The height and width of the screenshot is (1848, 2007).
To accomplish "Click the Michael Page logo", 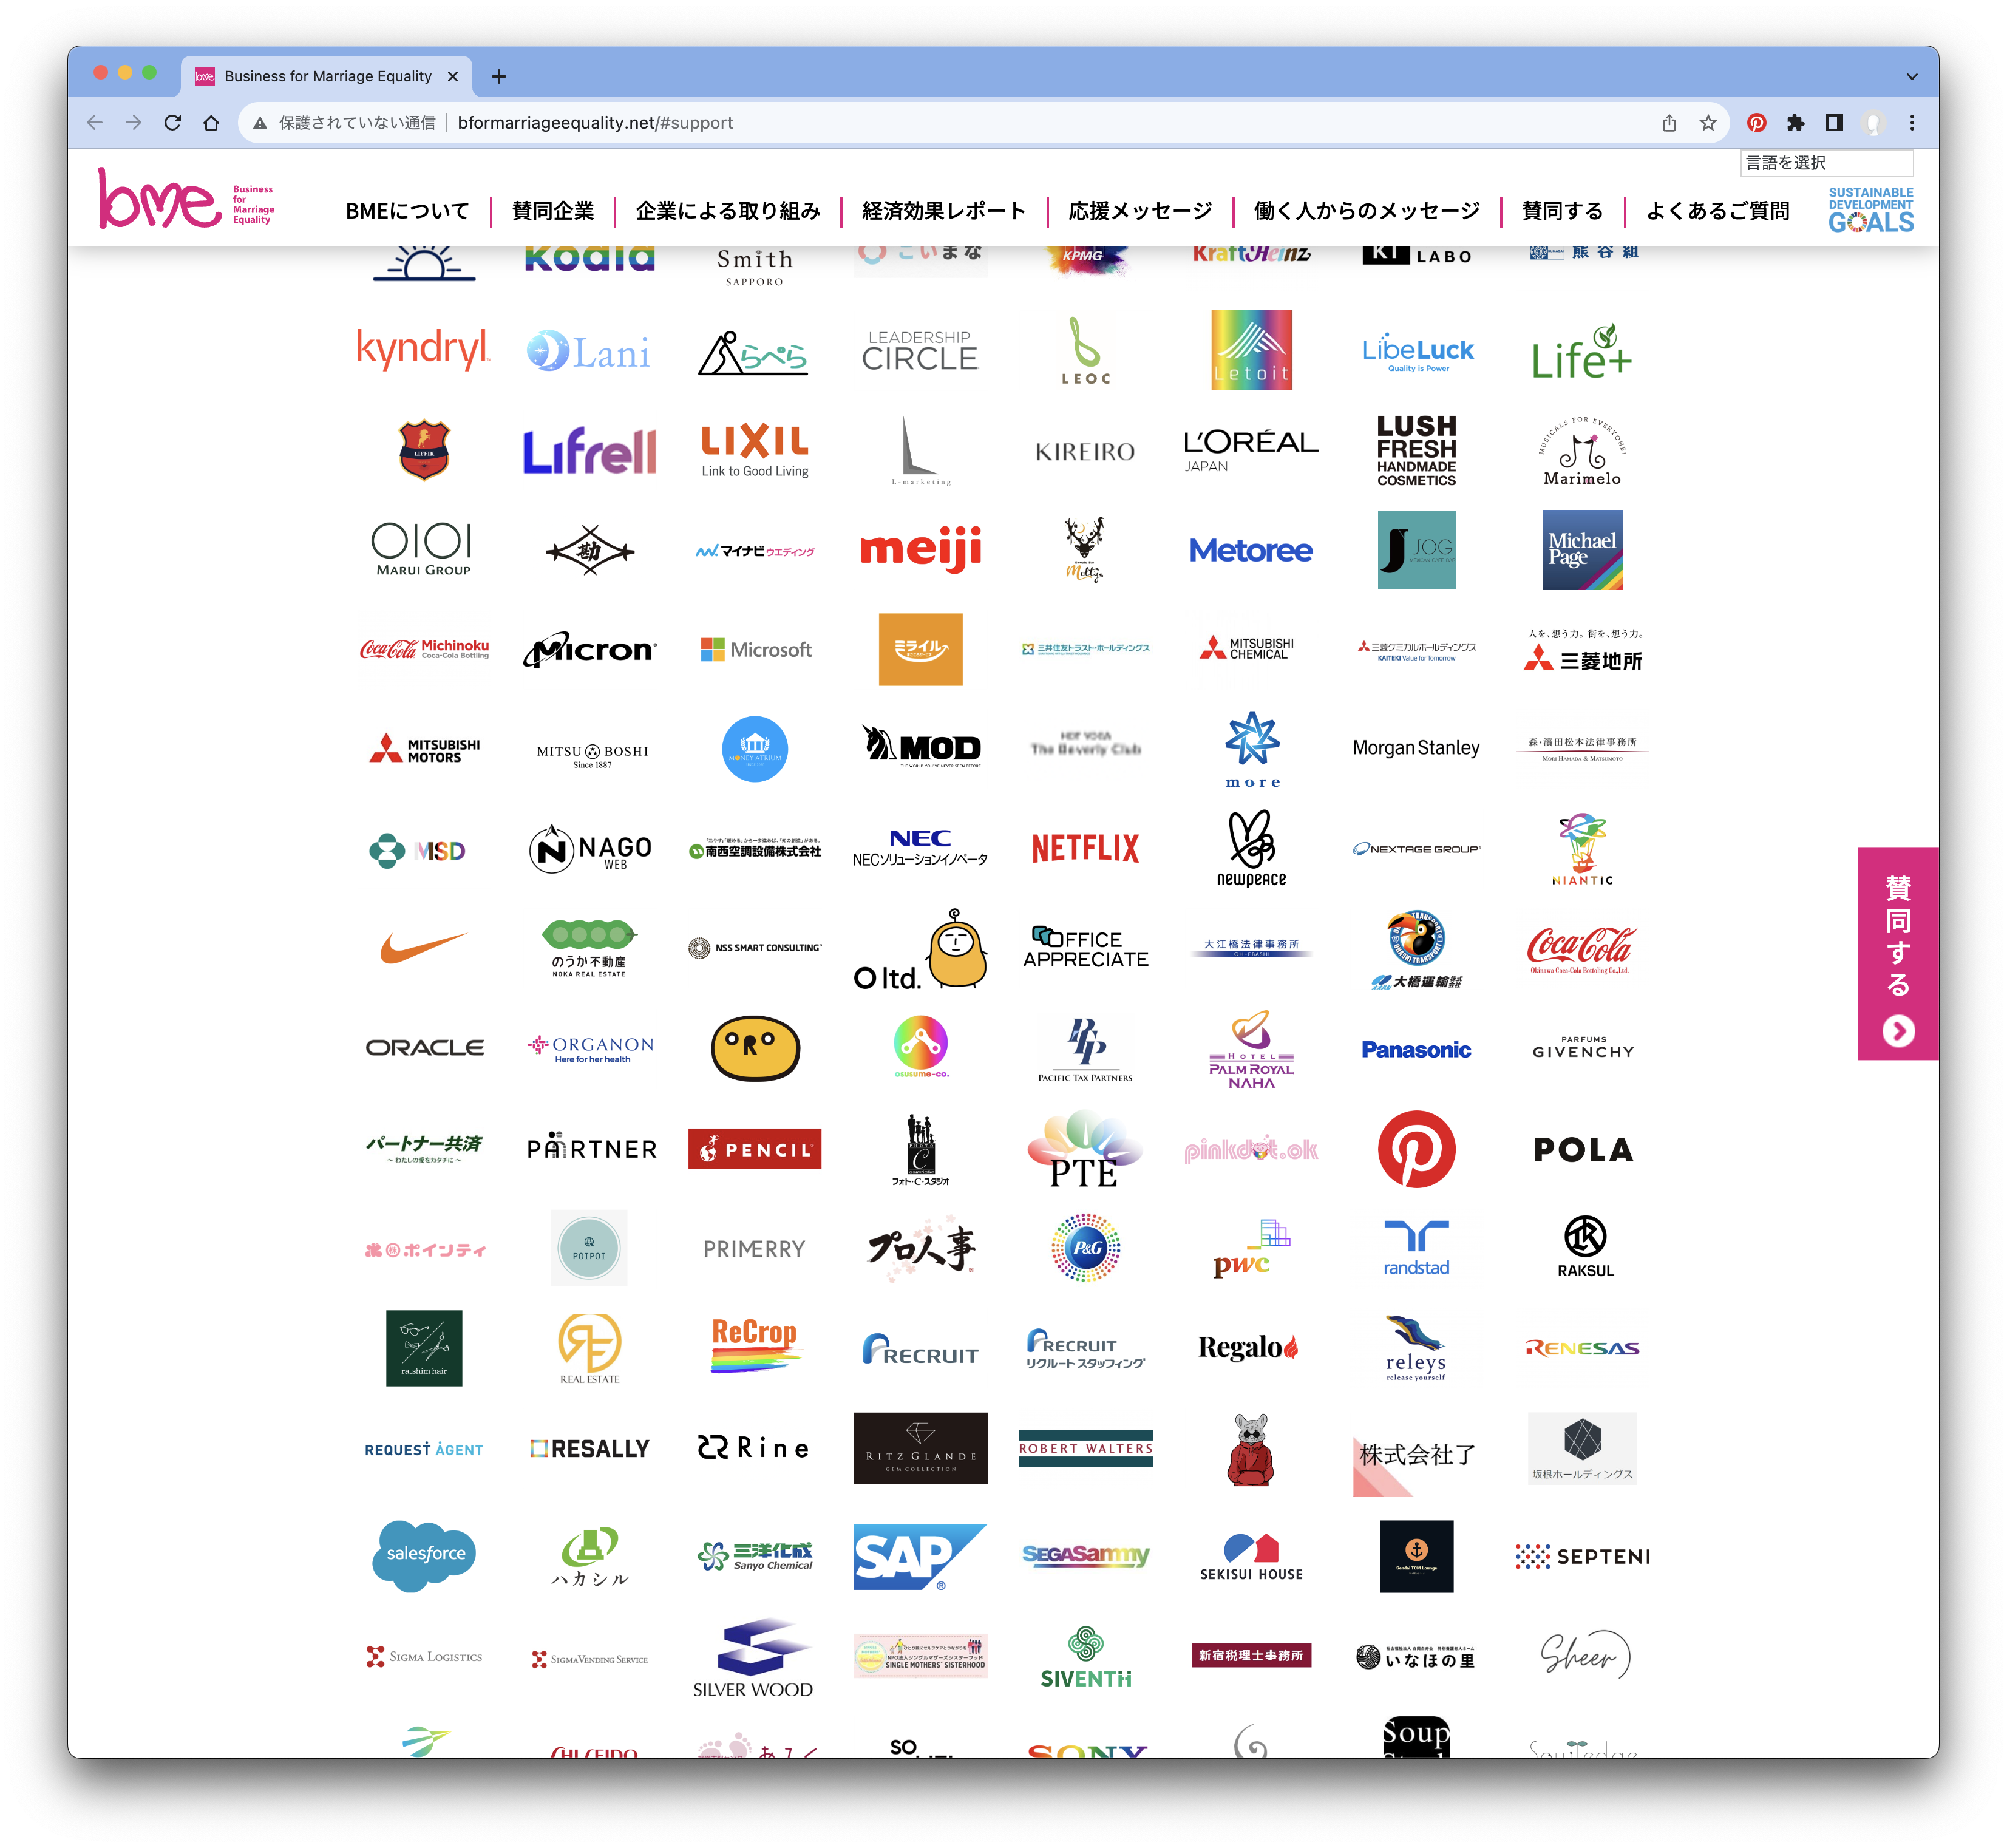I will pos(1582,550).
